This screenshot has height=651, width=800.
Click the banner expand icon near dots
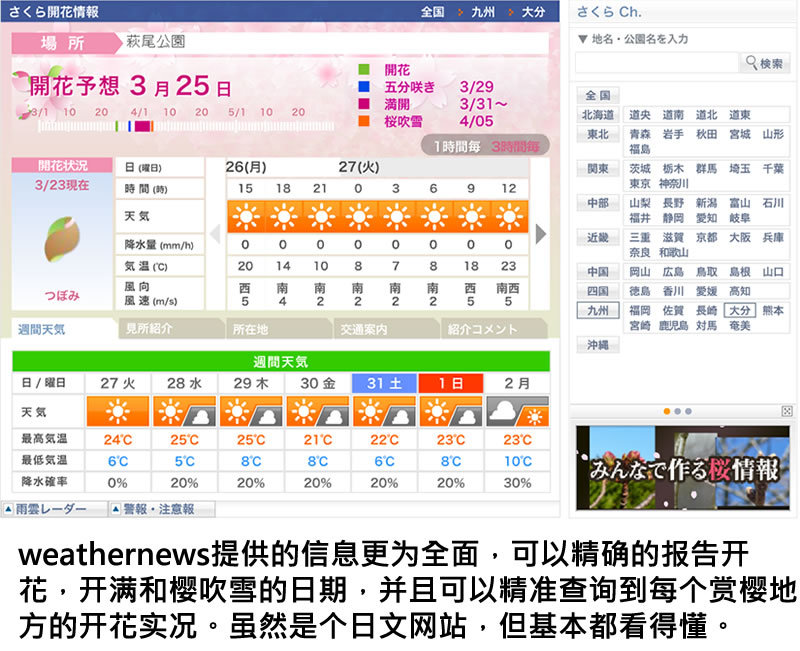(x=787, y=411)
